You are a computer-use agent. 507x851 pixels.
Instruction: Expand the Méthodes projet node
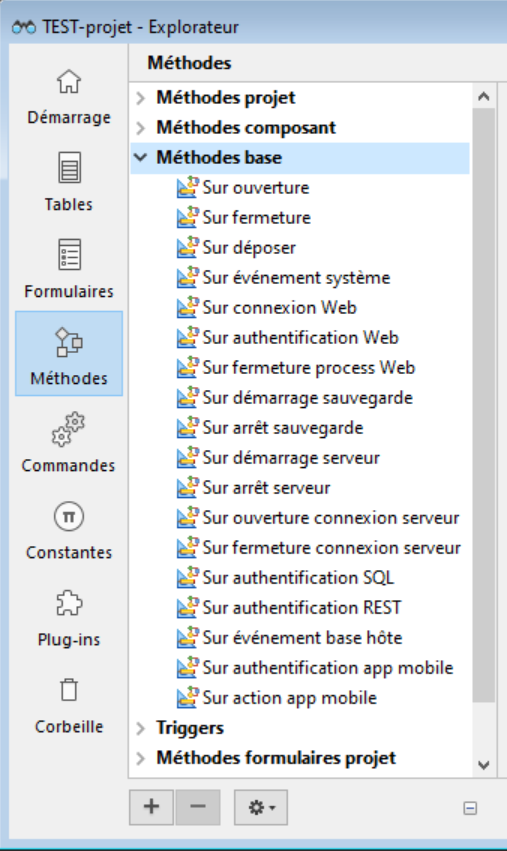coord(141,98)
